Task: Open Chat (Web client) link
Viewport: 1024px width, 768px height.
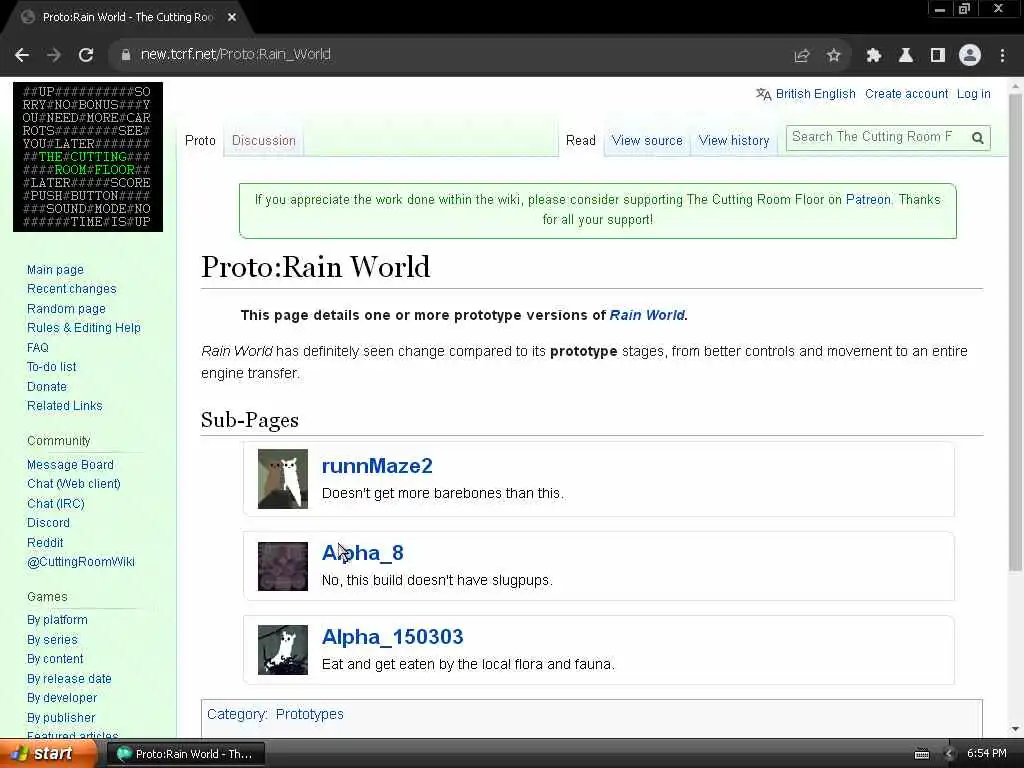Action: [74, 484]
